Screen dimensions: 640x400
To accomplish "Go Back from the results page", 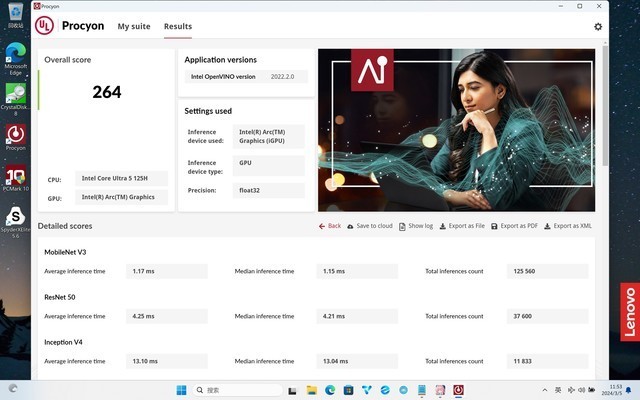I will point(330,226).
